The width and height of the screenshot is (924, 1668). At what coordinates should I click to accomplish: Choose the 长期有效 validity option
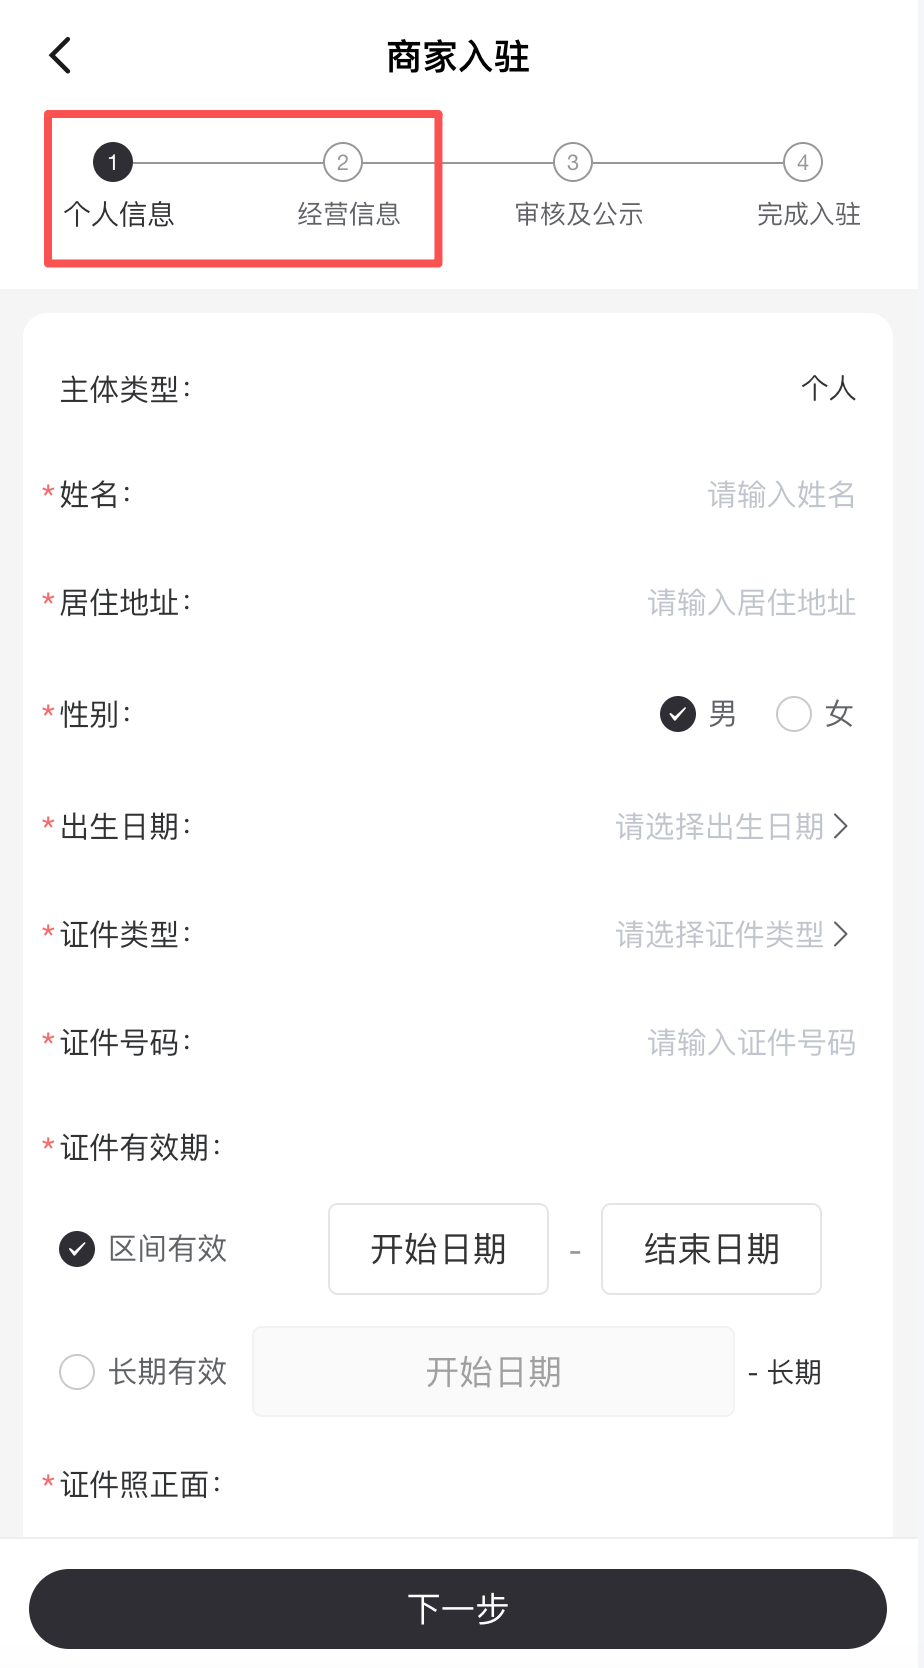click(77, 1372)
